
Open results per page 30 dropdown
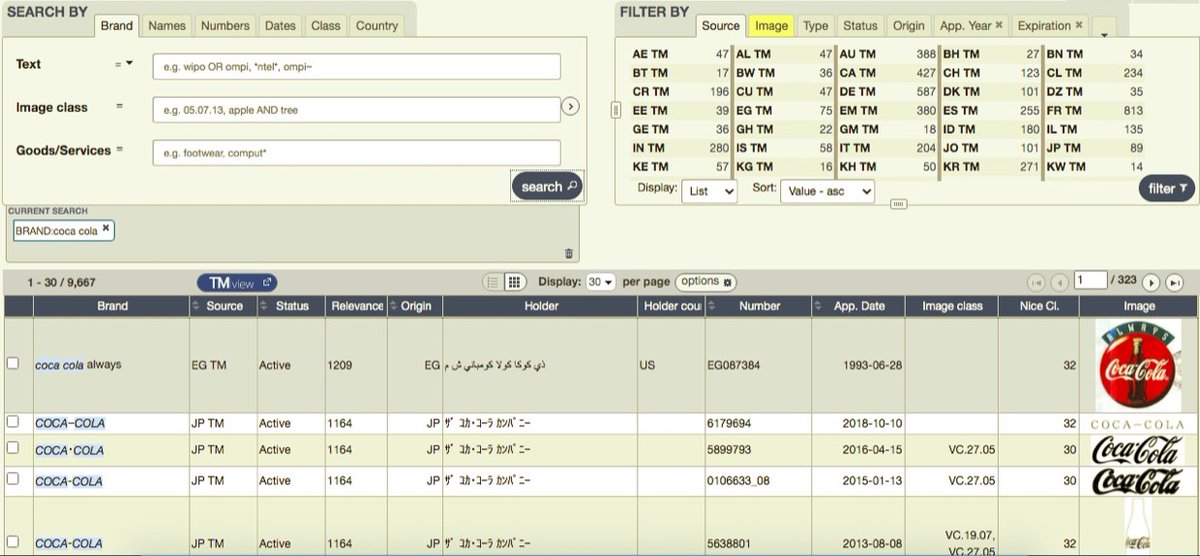pos(601,283)
